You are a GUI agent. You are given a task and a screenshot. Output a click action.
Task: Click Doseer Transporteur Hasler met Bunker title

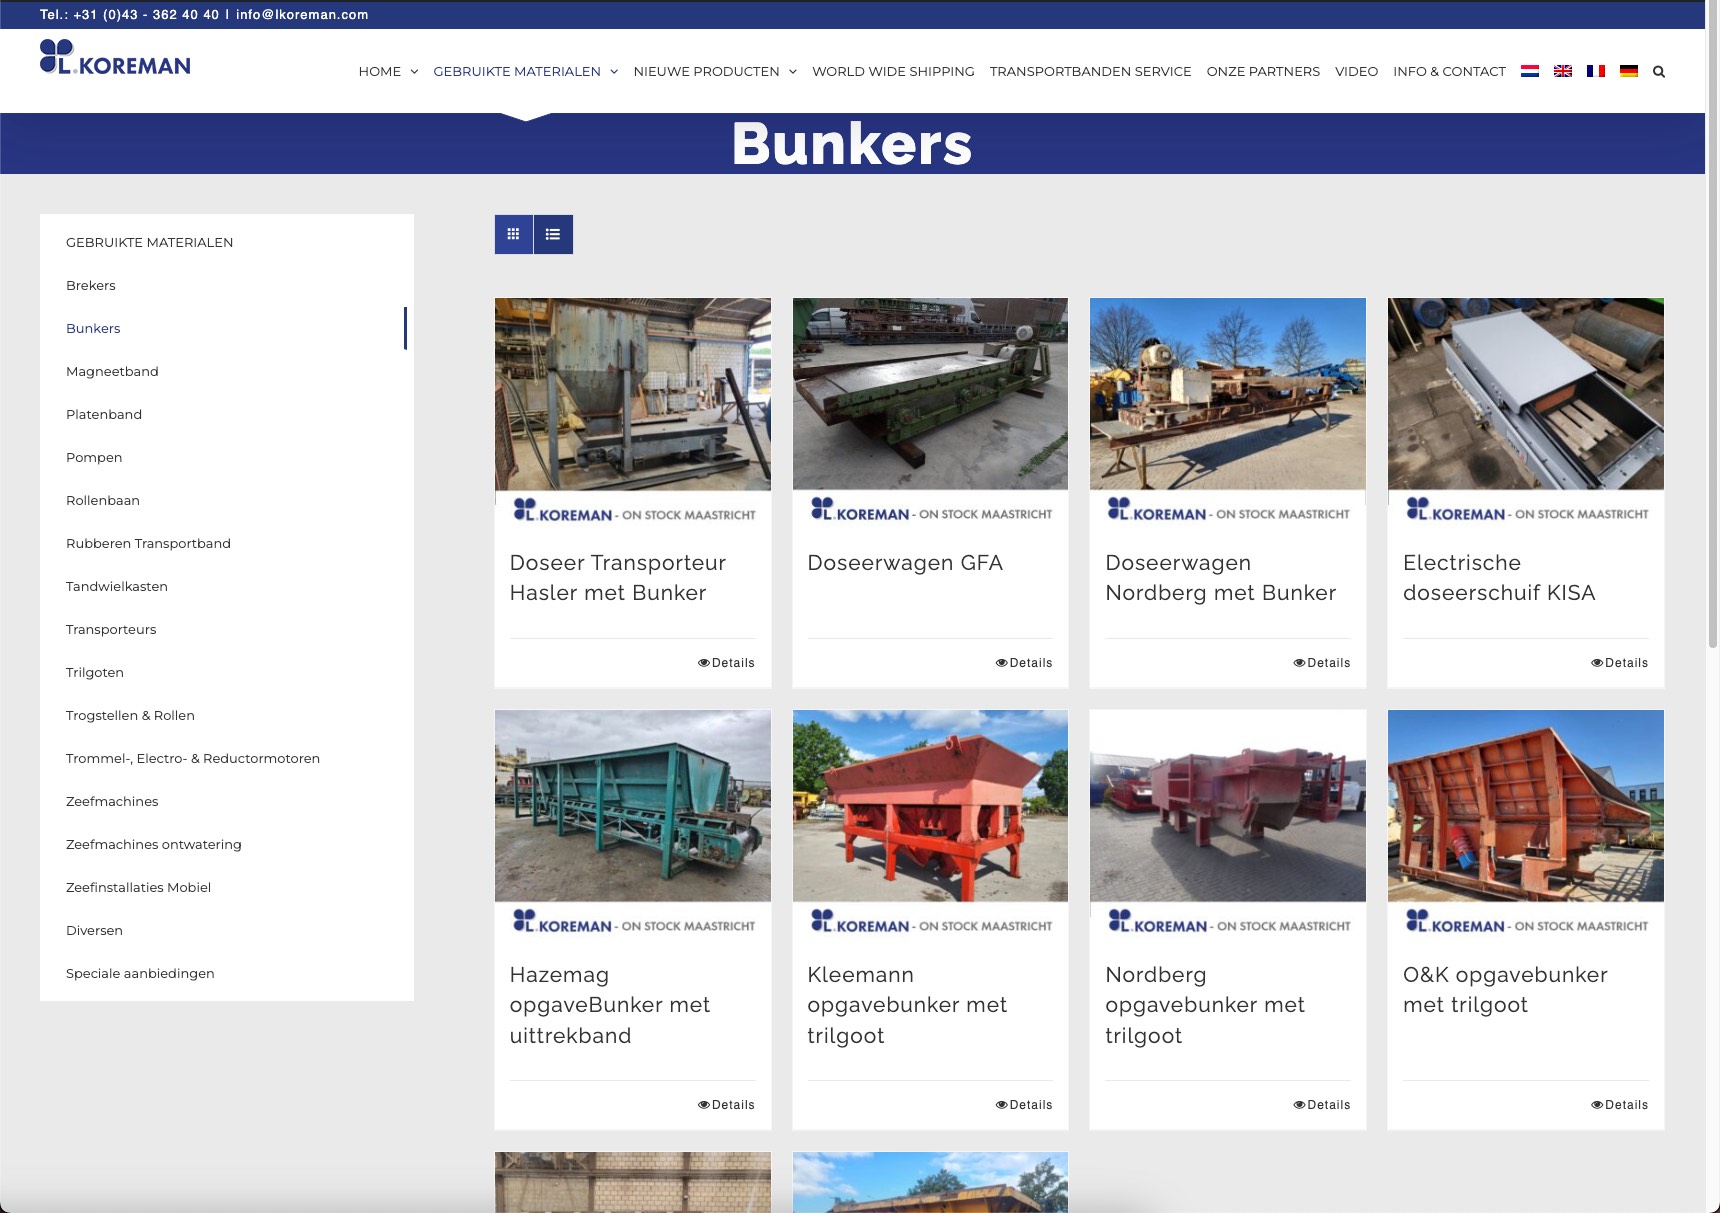tap(618, 578)
